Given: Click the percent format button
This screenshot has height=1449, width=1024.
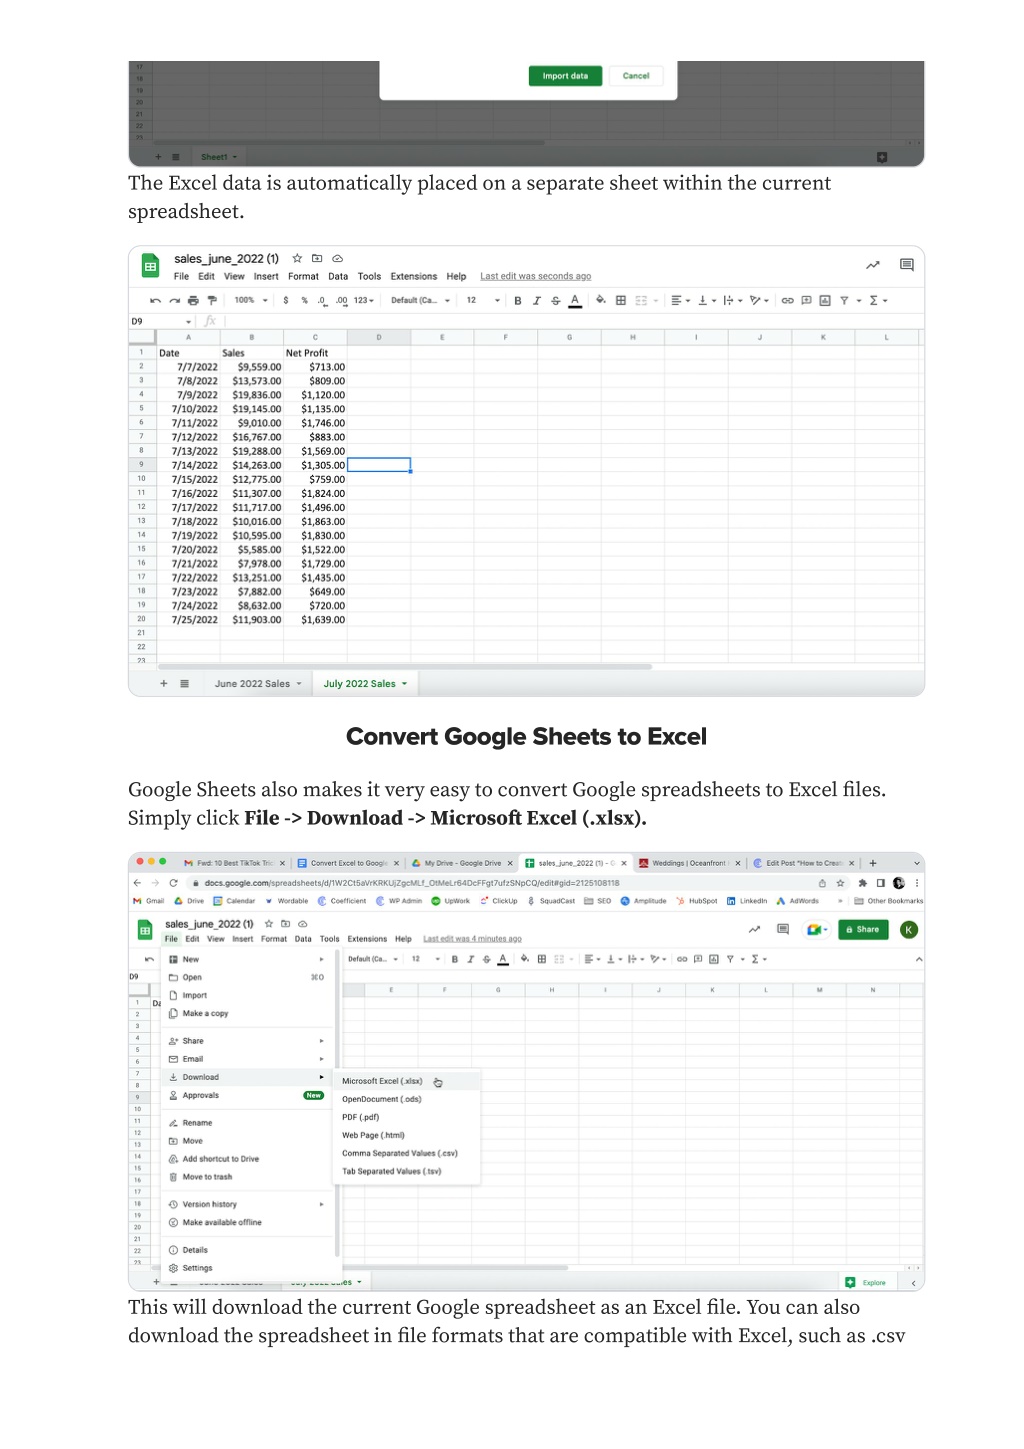Looking at the screenshot, I should (305, 300).
